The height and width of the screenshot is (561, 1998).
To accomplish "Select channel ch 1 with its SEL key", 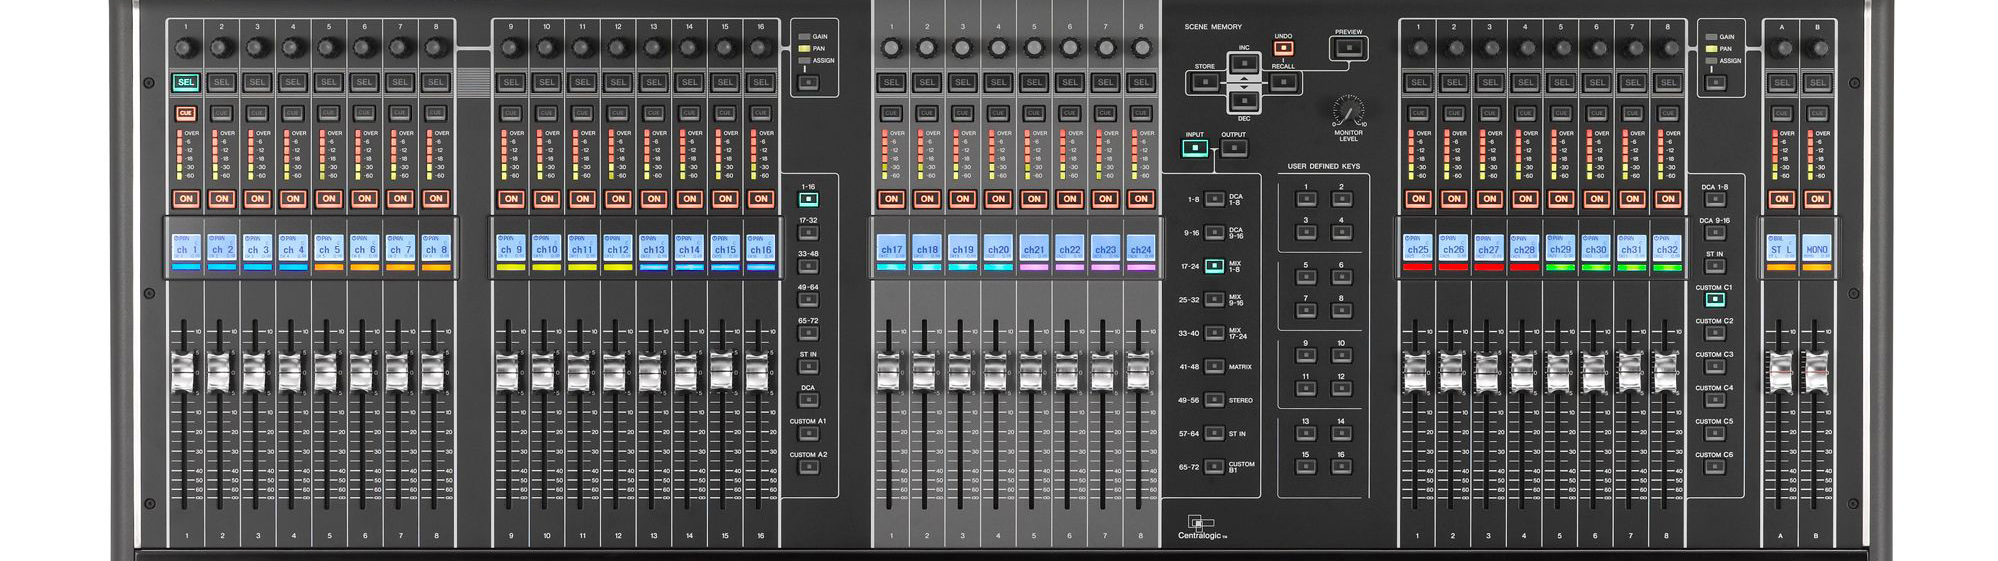I will 186,82.
